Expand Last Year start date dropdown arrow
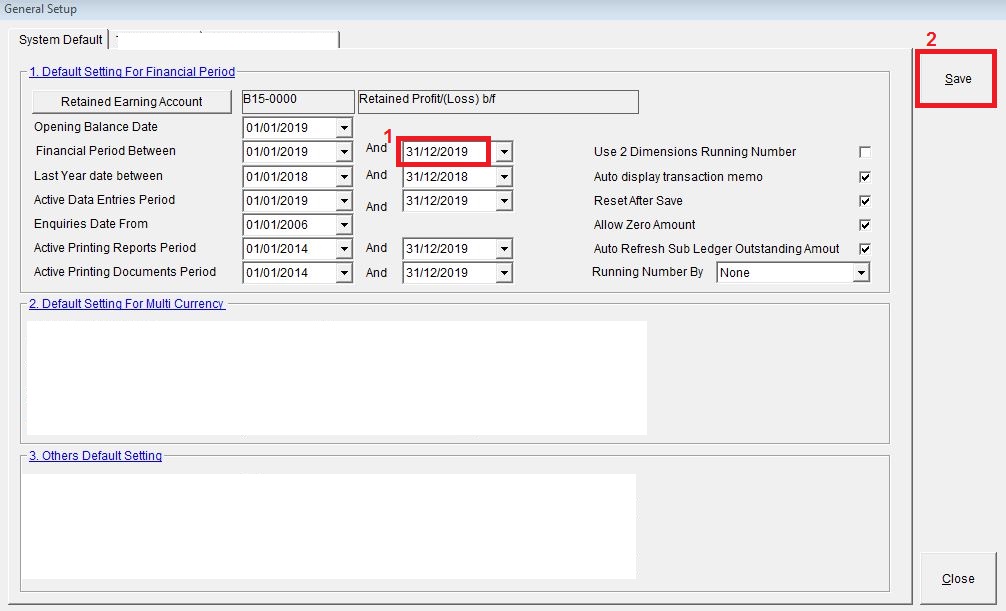 [344, 177]
